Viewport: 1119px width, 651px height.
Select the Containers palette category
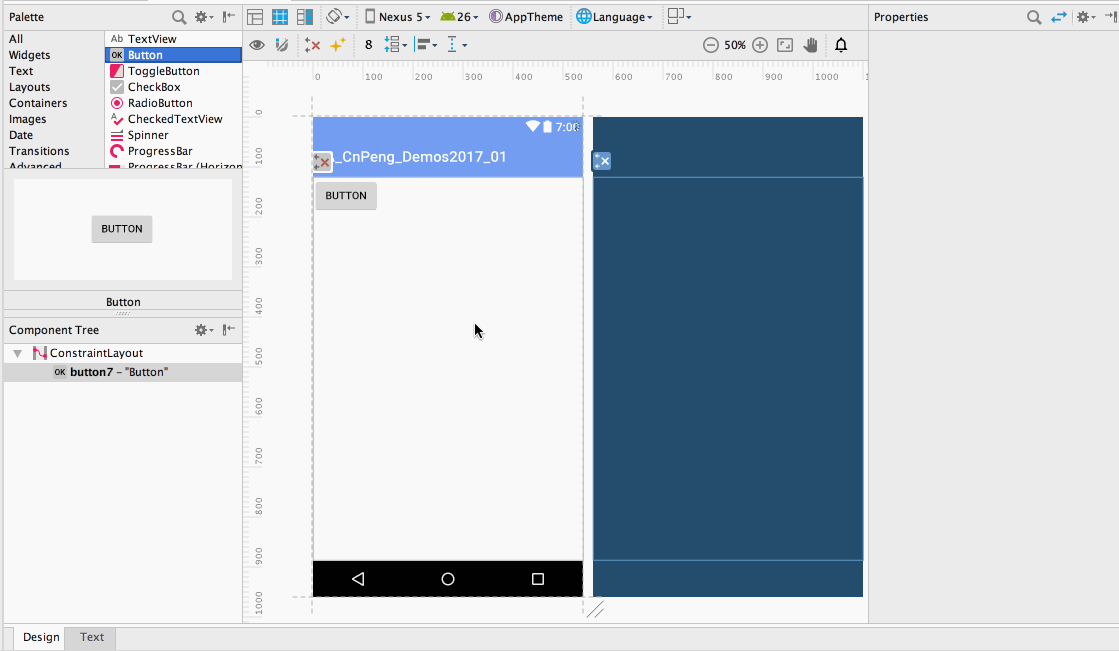coord(38,103)
